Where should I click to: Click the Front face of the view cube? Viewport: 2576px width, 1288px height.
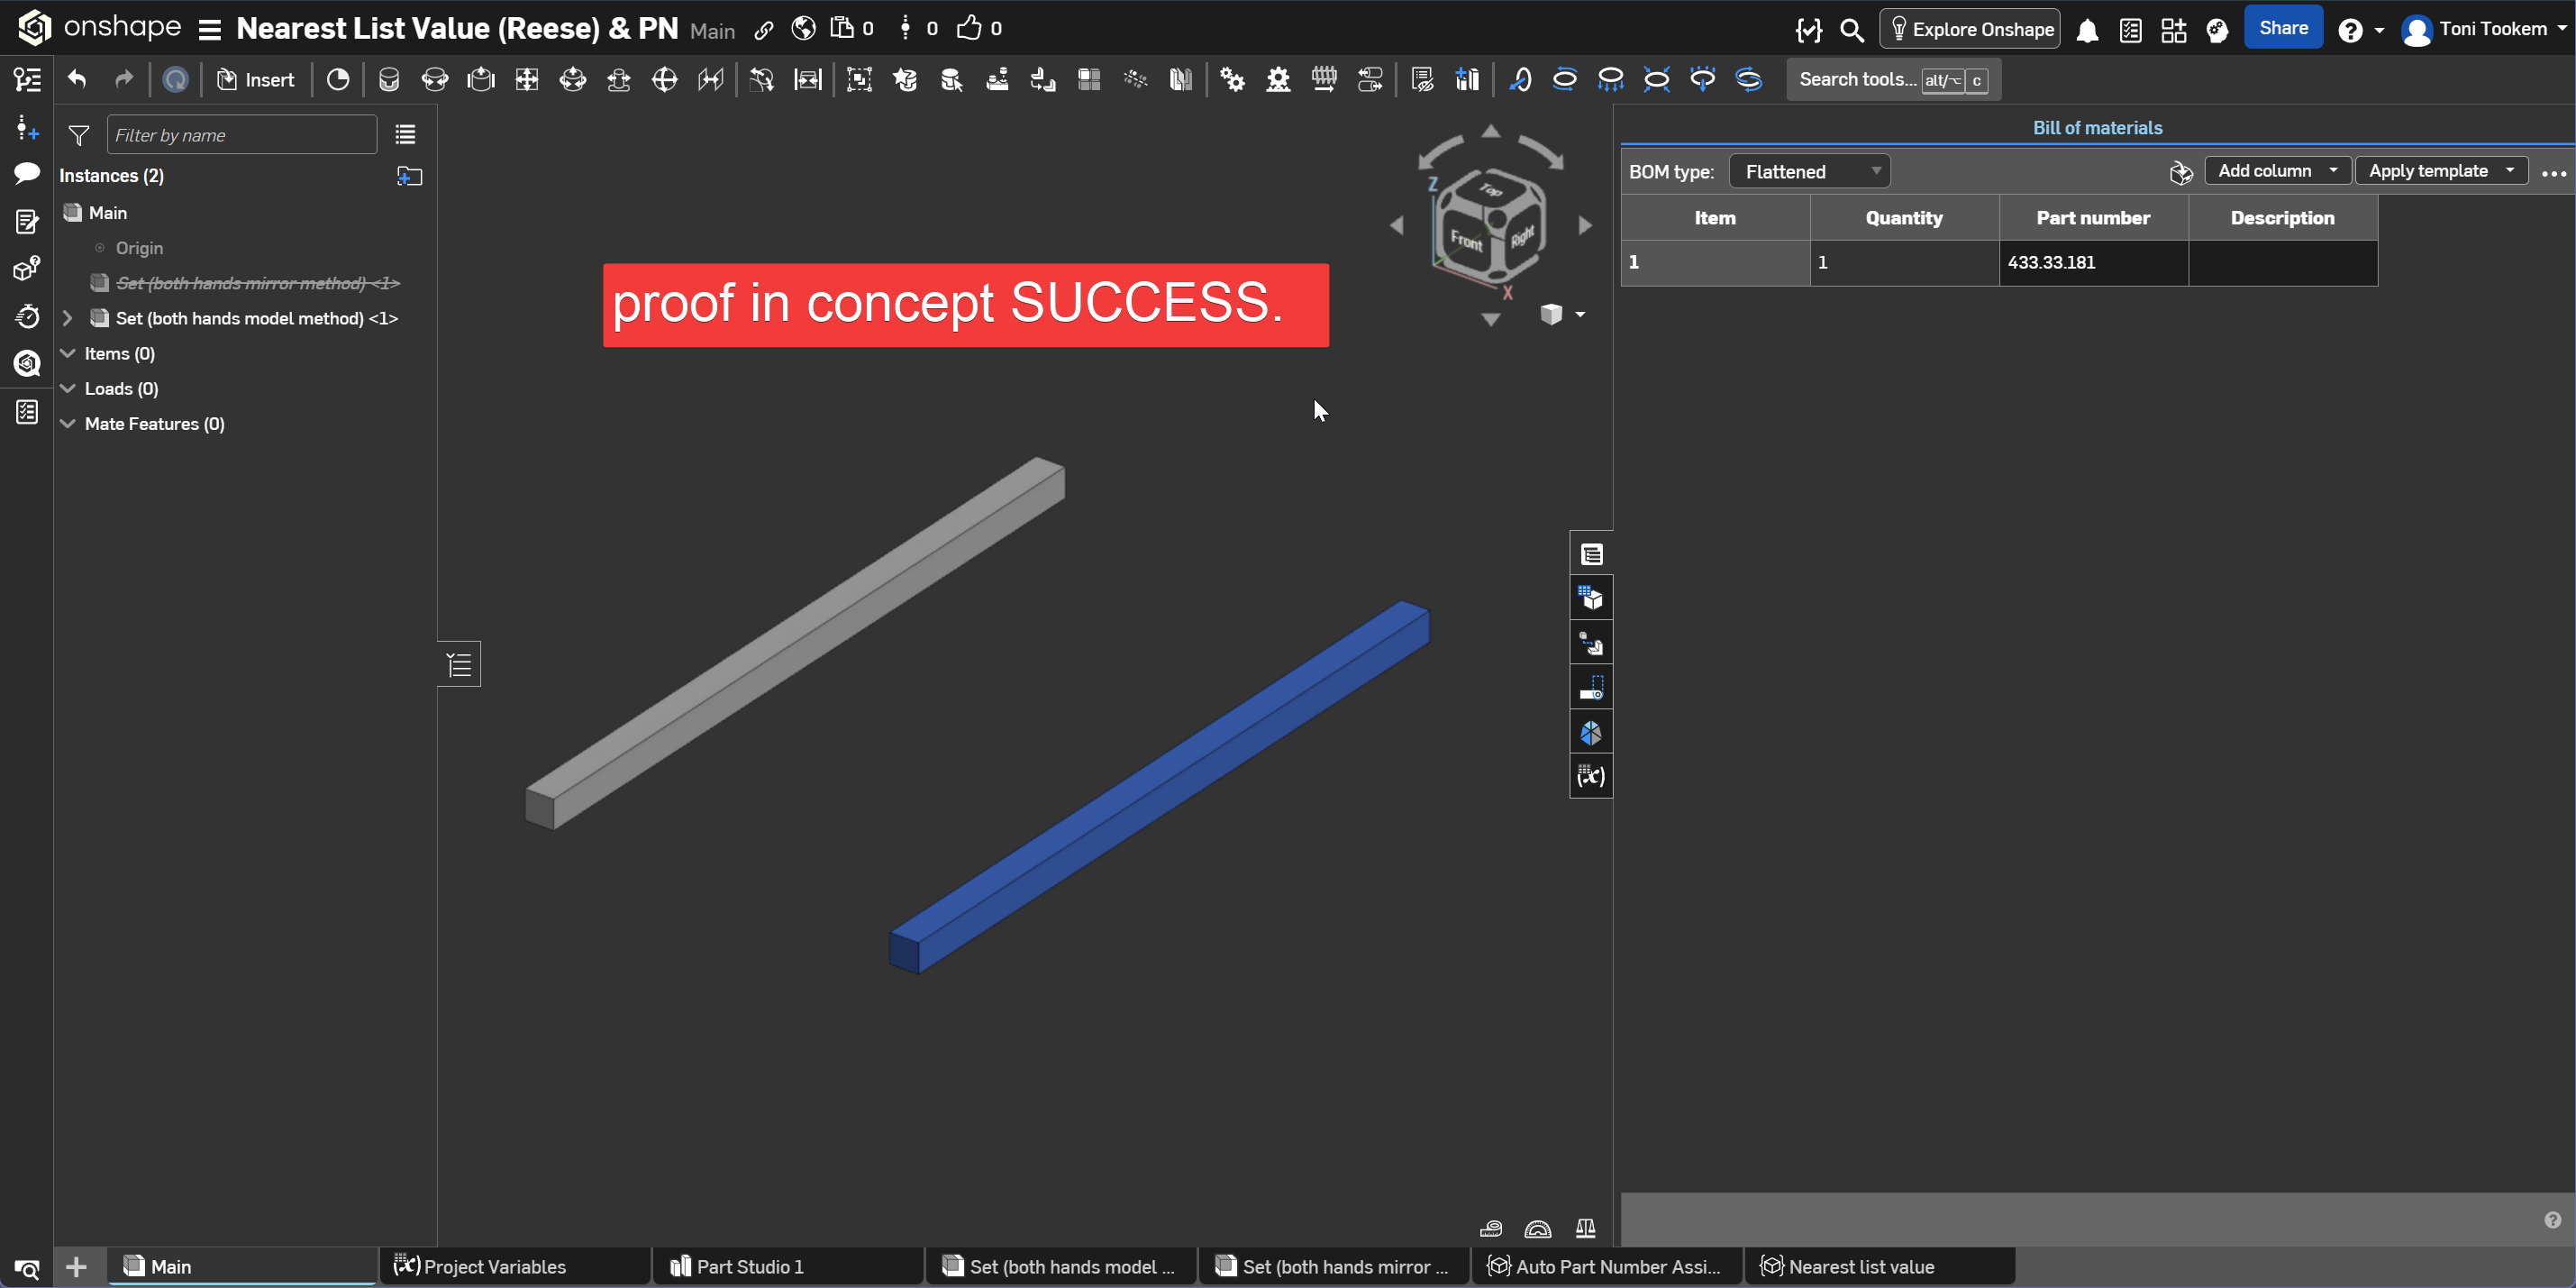1466,240
